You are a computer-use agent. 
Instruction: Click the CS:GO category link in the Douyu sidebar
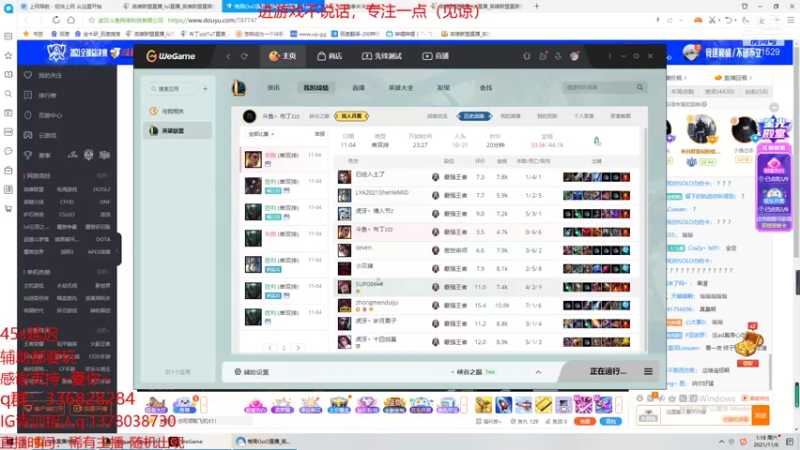point(67,214)
